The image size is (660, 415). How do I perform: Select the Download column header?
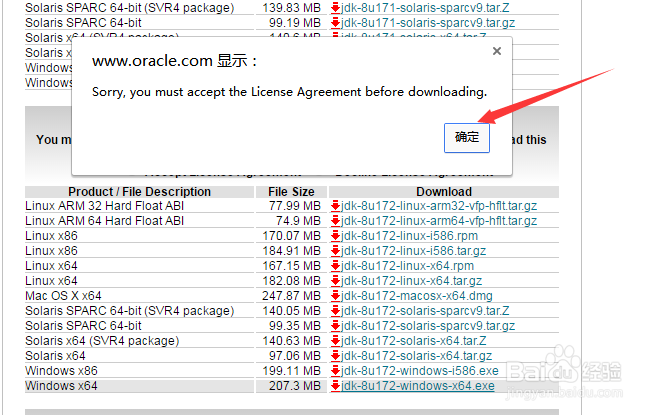(x=444, y=192)
